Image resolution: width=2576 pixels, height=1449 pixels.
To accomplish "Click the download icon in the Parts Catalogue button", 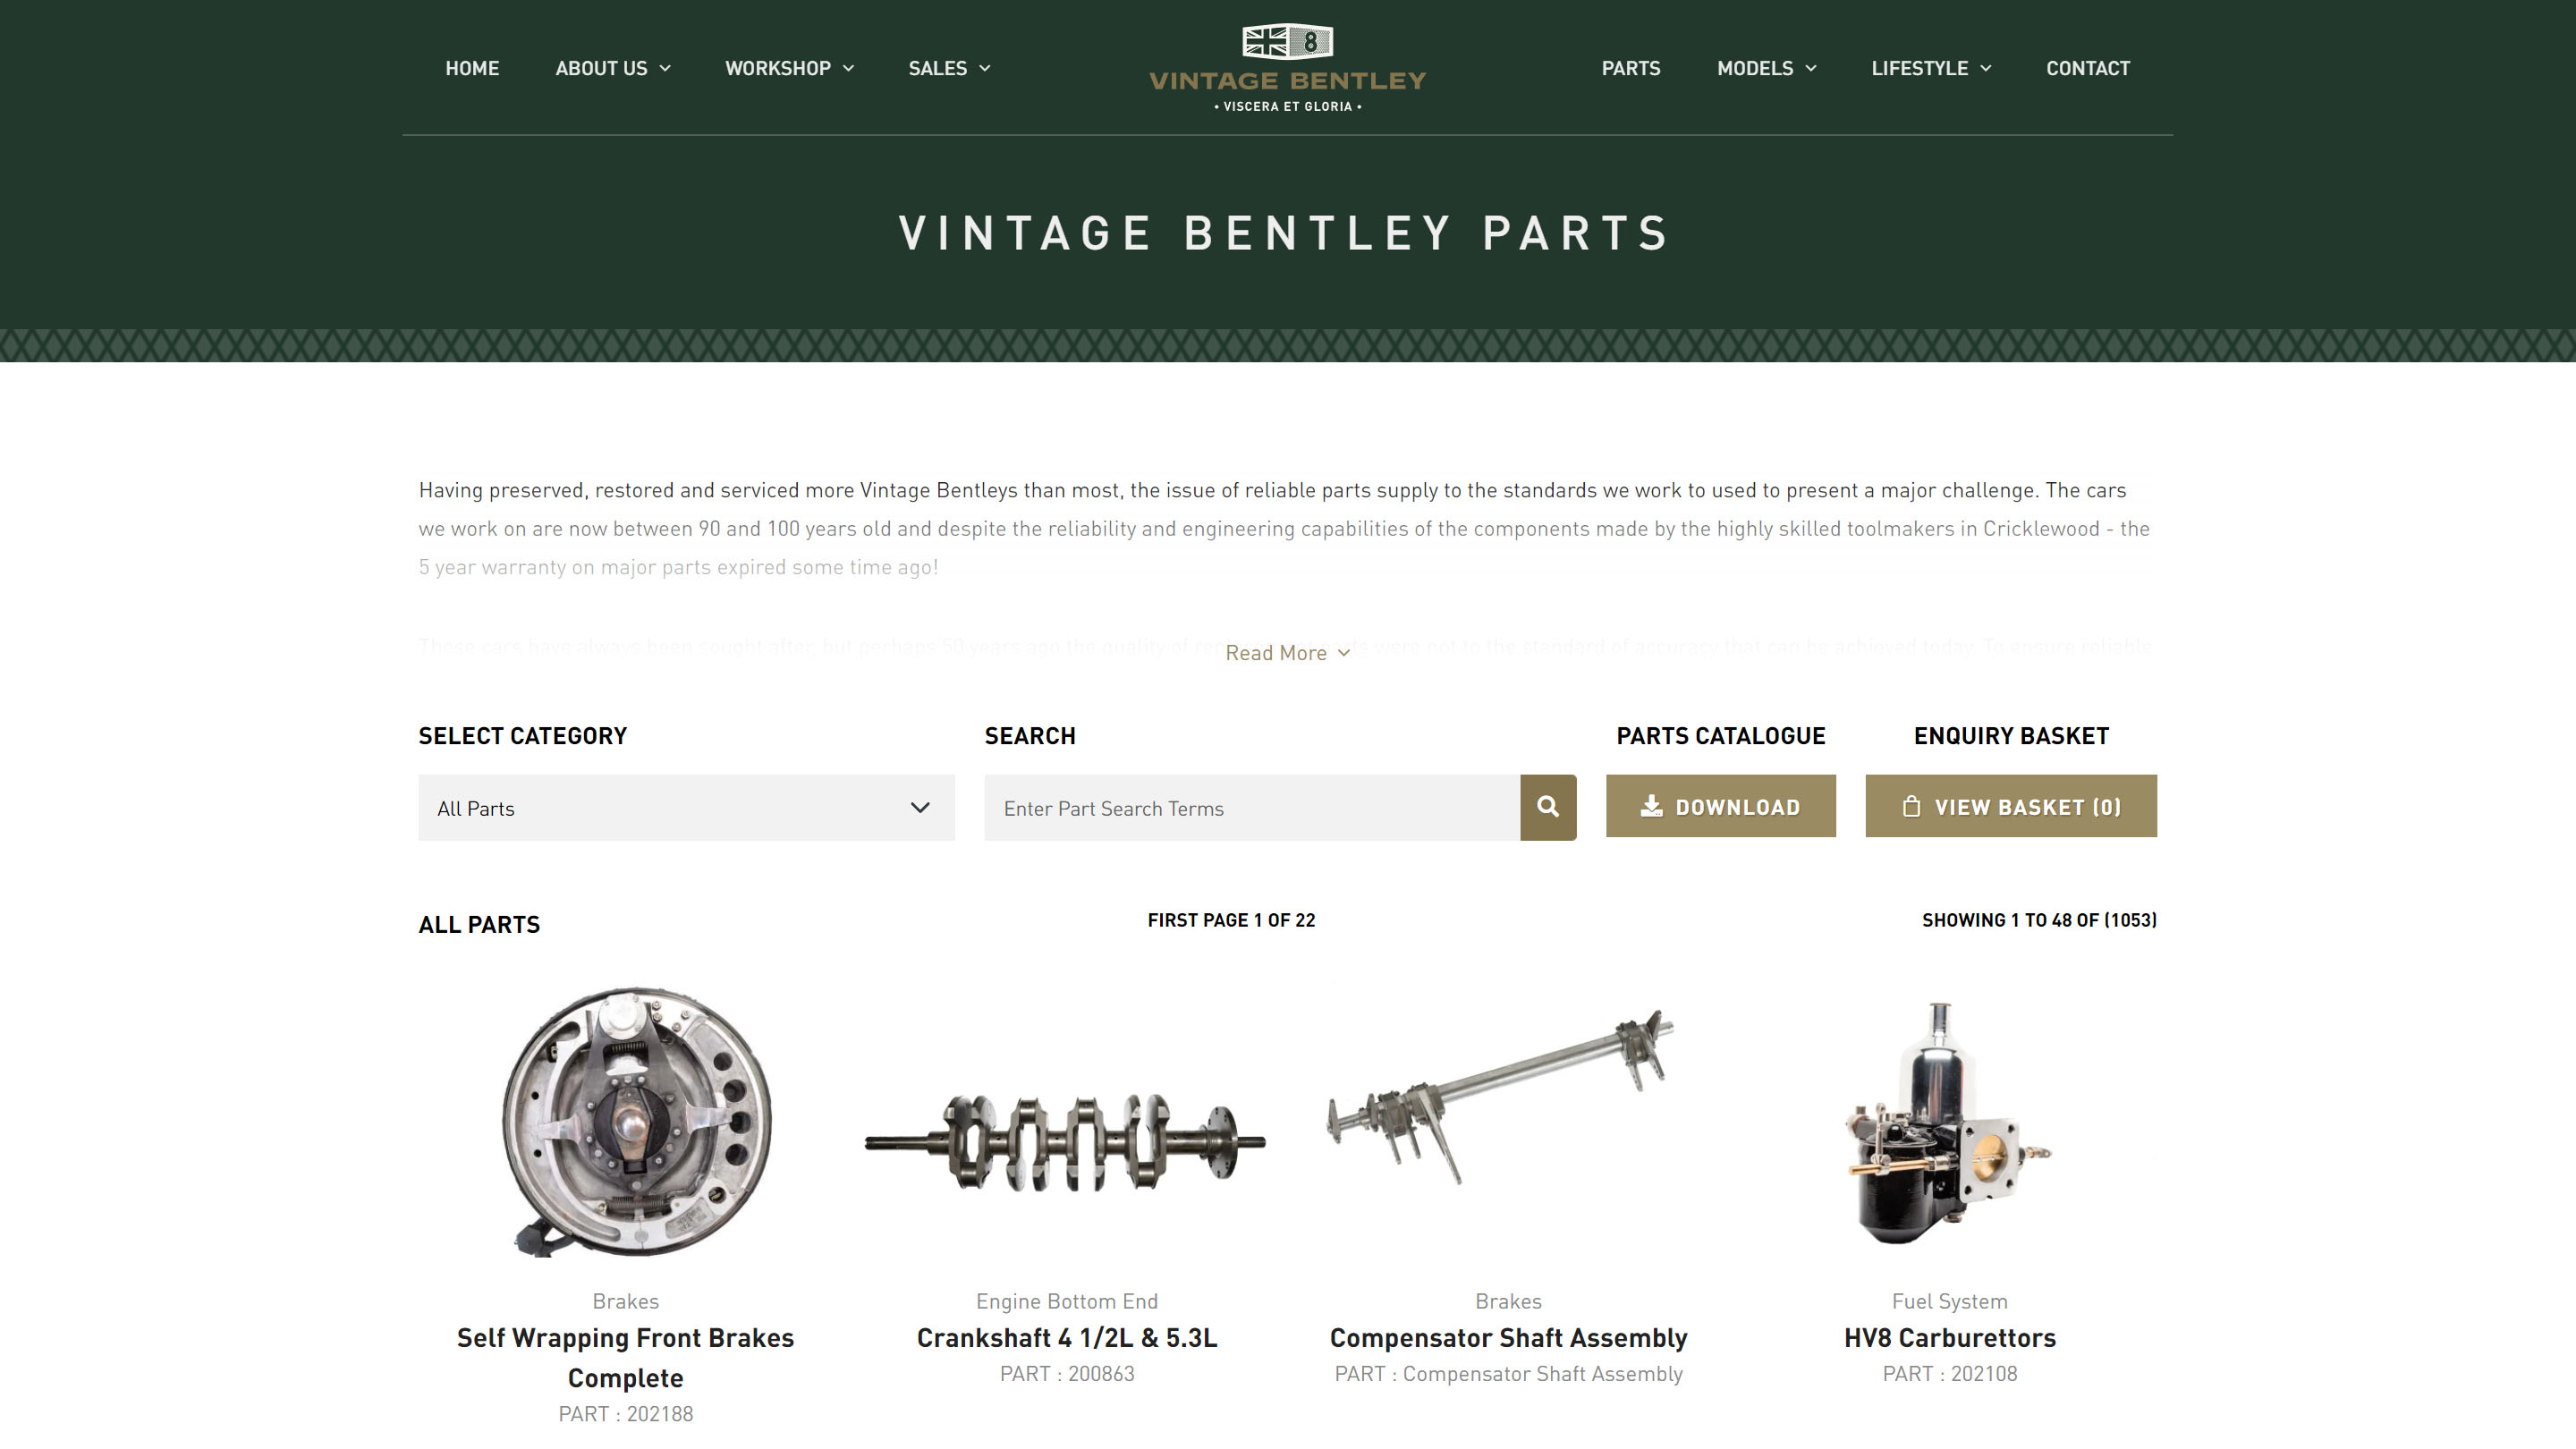I will 1651,806.
